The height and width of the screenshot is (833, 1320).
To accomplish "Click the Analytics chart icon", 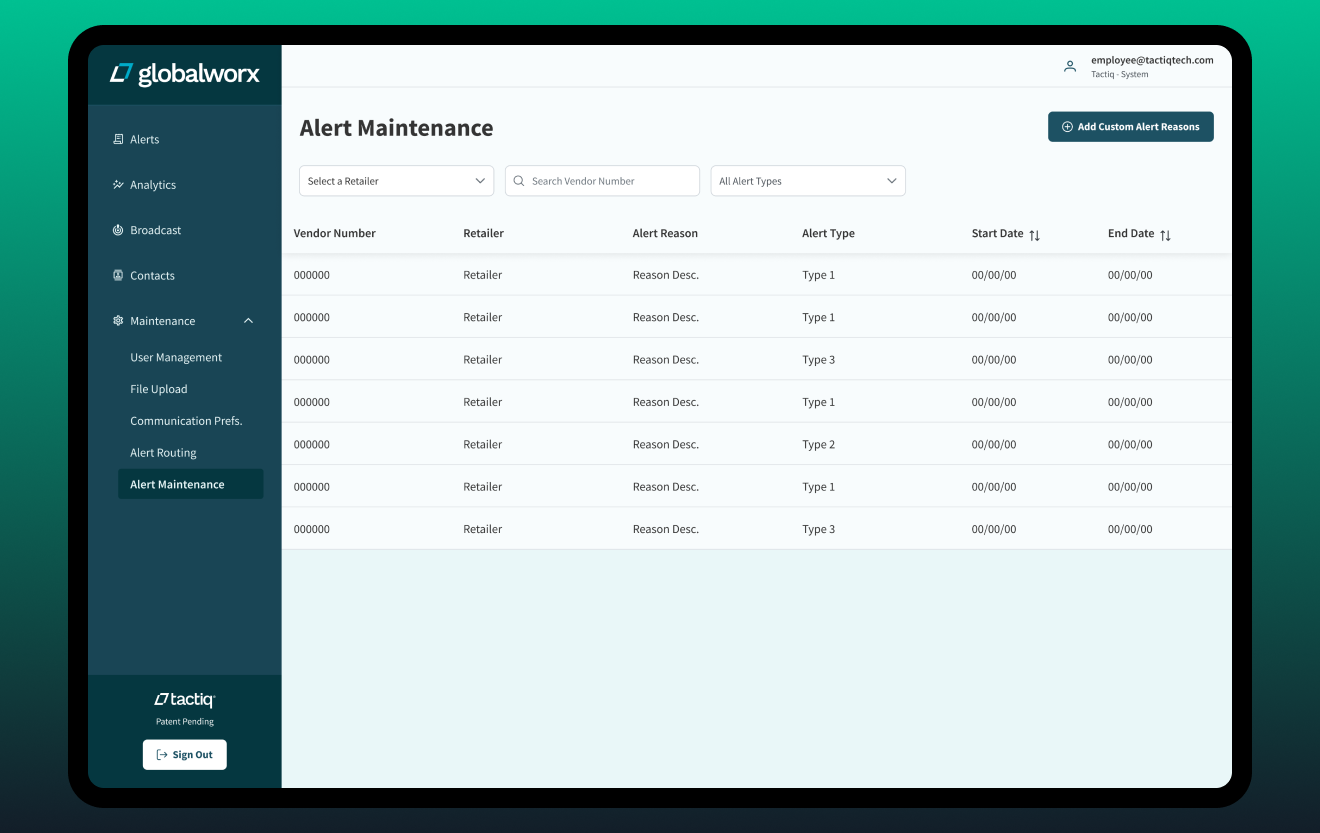I will click(118, 185).
